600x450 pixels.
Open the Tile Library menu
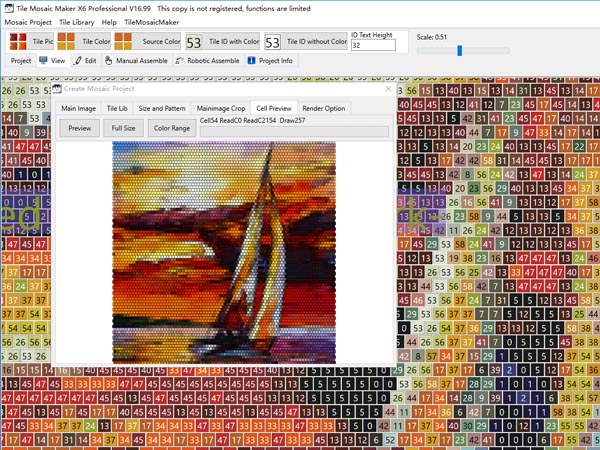[77, 22]
